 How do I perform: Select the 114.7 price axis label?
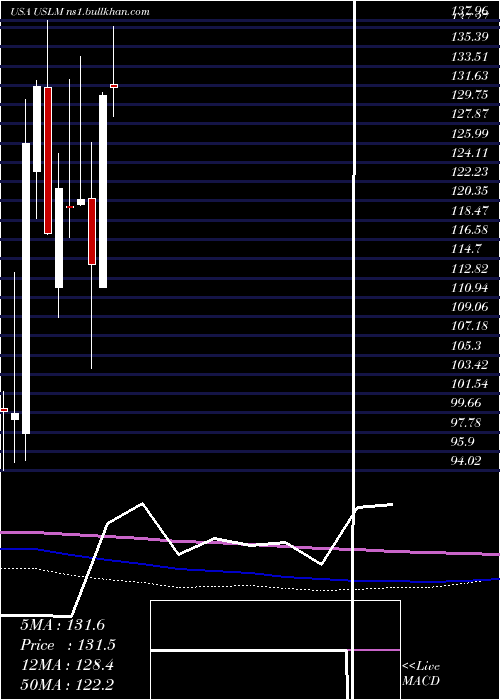[466, 249]
